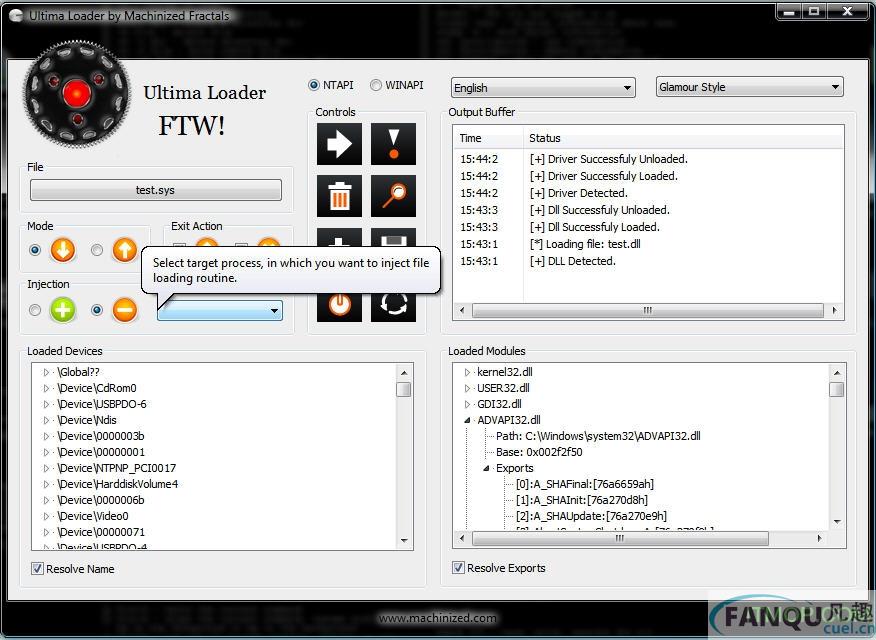The image size is (876, 640).
Task: Open the Glamour Style theme dropdown
Action: click(x=749, y=87)
